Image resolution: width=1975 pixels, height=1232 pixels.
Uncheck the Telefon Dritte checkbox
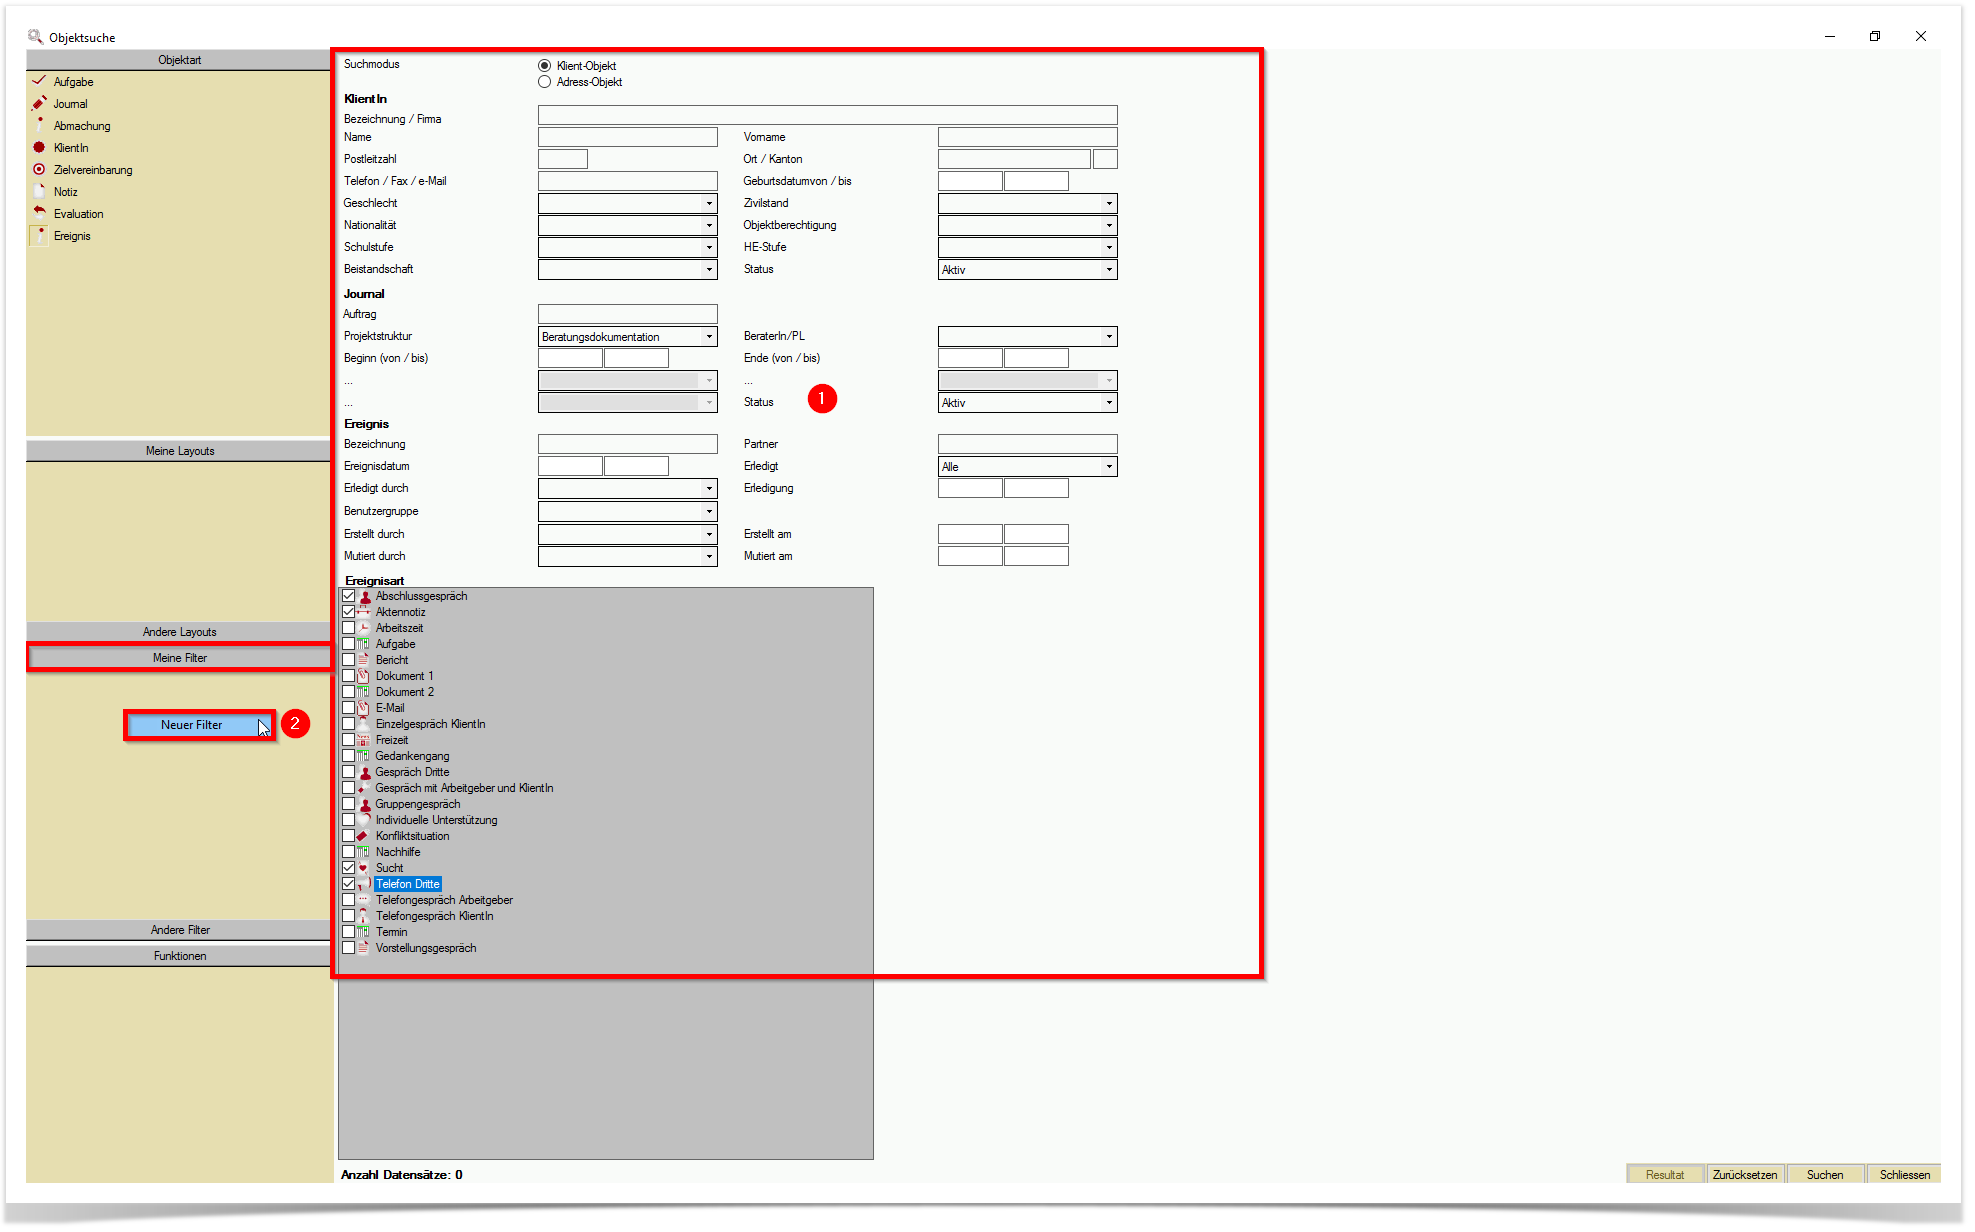(349, 884)
